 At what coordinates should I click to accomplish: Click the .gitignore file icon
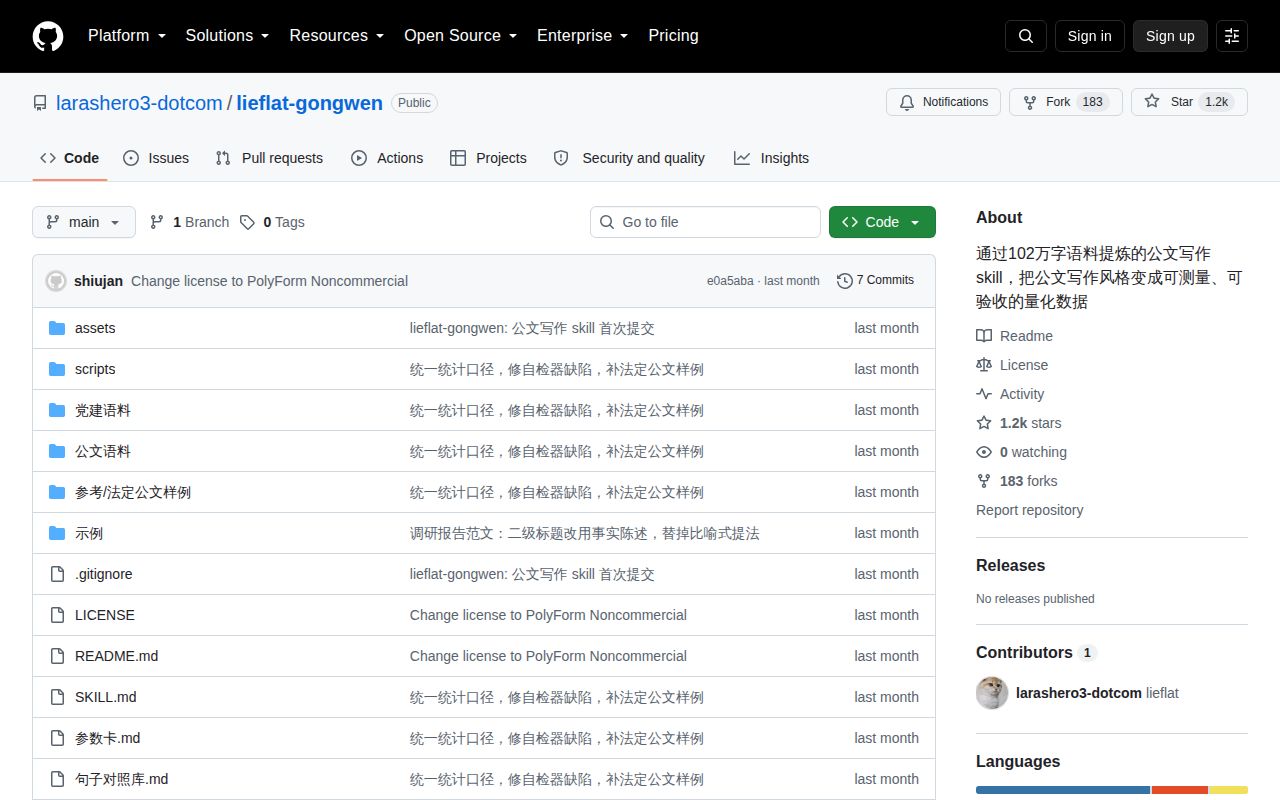(57, 574)
